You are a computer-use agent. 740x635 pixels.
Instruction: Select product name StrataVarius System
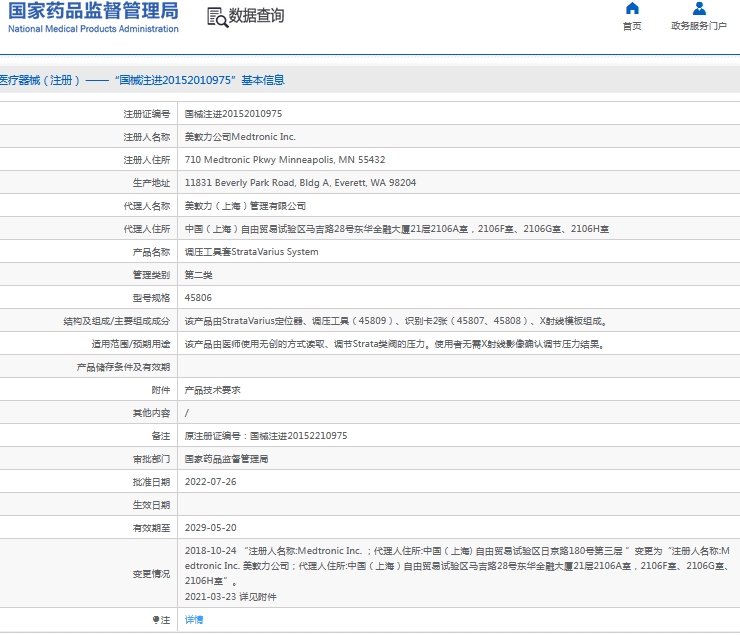coord(252,252)
